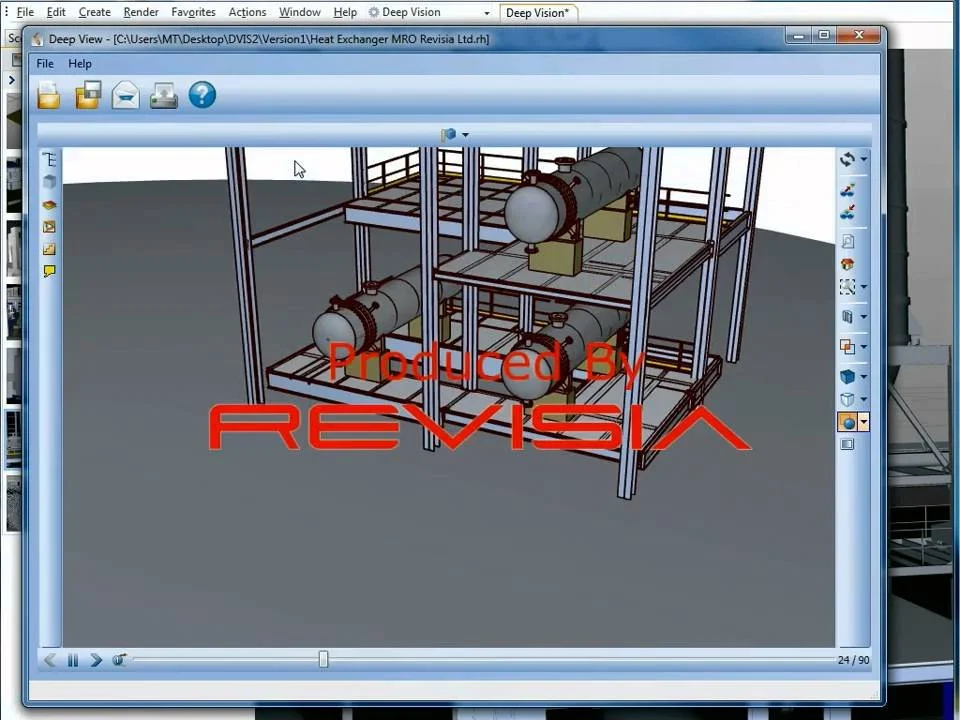
Task: Click the wireframe cube icon
Action: [847, 399]
